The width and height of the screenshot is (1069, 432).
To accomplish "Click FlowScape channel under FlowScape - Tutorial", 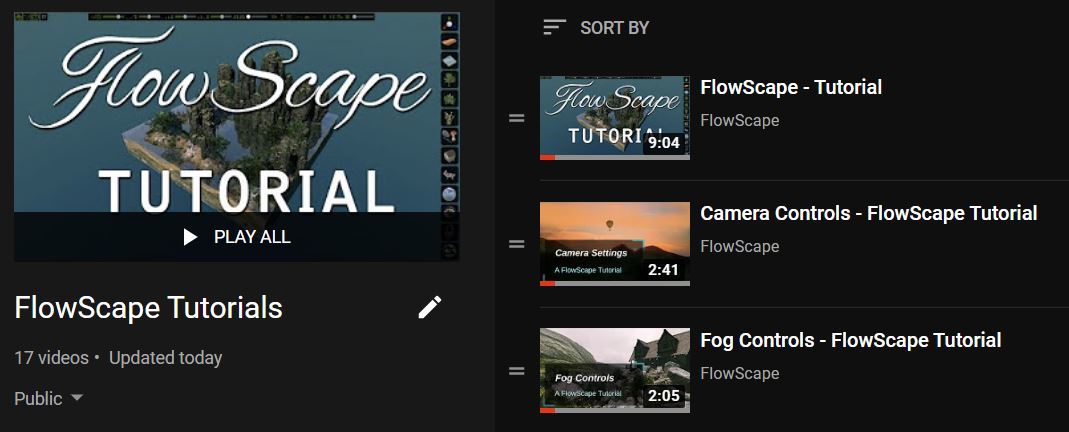I will (x=740, y=121).
